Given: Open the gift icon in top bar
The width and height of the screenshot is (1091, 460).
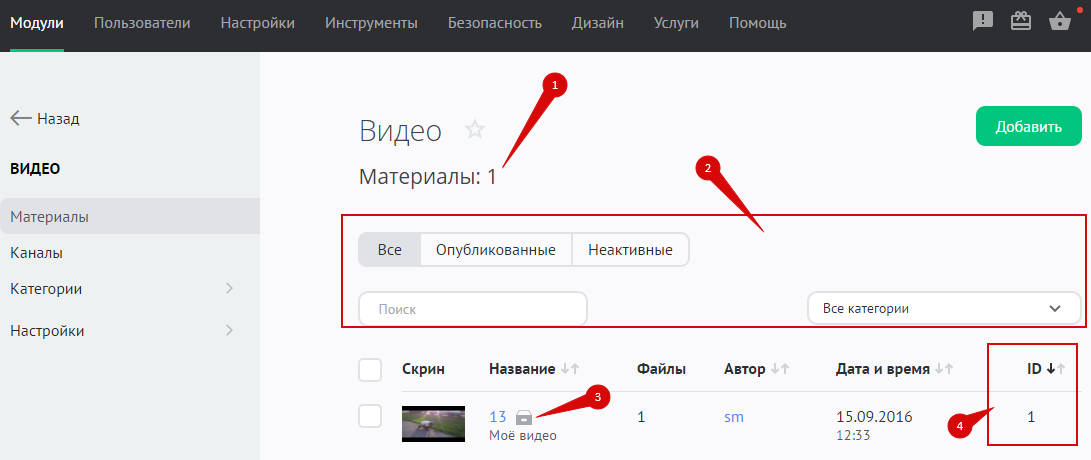Looking at the screenshot, I should 1021,22.
